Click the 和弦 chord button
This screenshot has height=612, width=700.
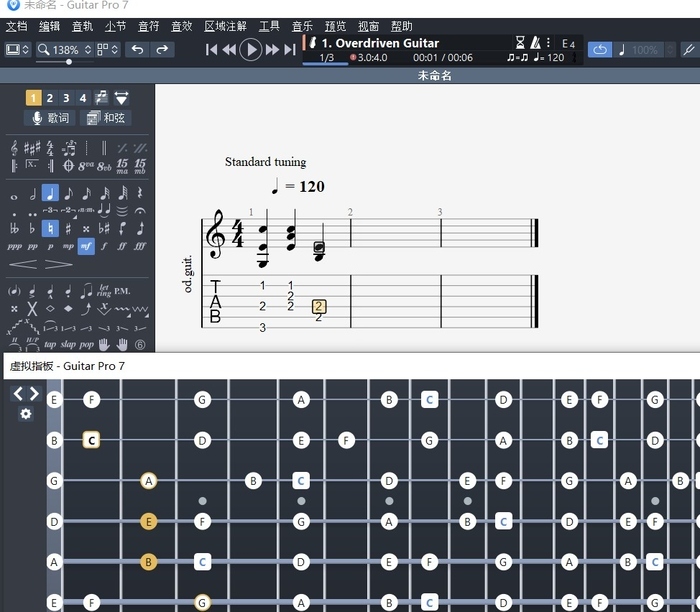(x=106, y=118)
